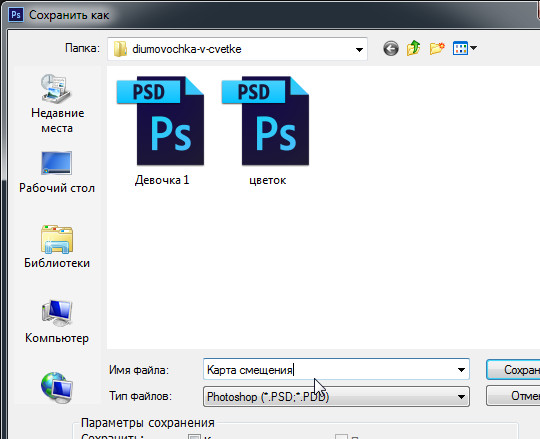Viewport: 540px width, 439px height.
Task: Open Recent Places (Недавние места)
Action: click(x=57, y=103)
